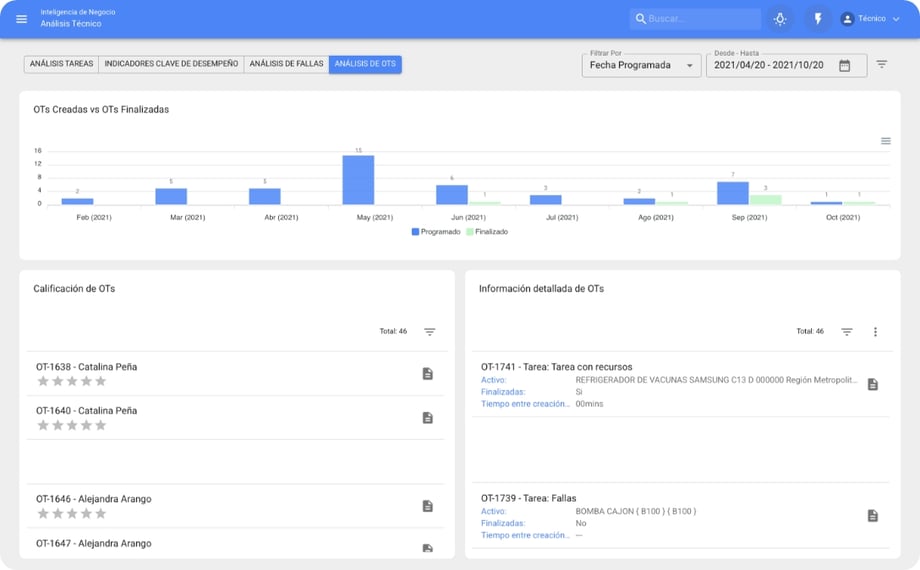
Task: Click OT-1640 - Catalina Peña entry
Action: point(86,411)
